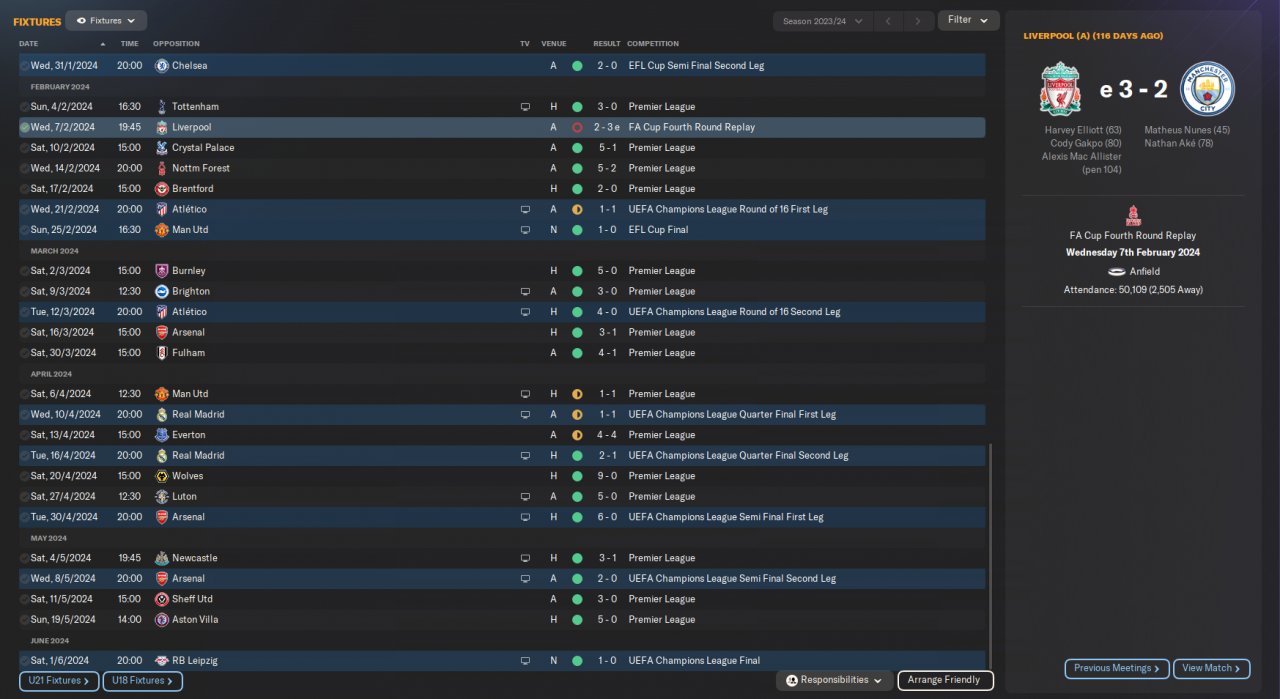Toggle the tick icon beside Sat, 2/3/2024

click(25, 271)
